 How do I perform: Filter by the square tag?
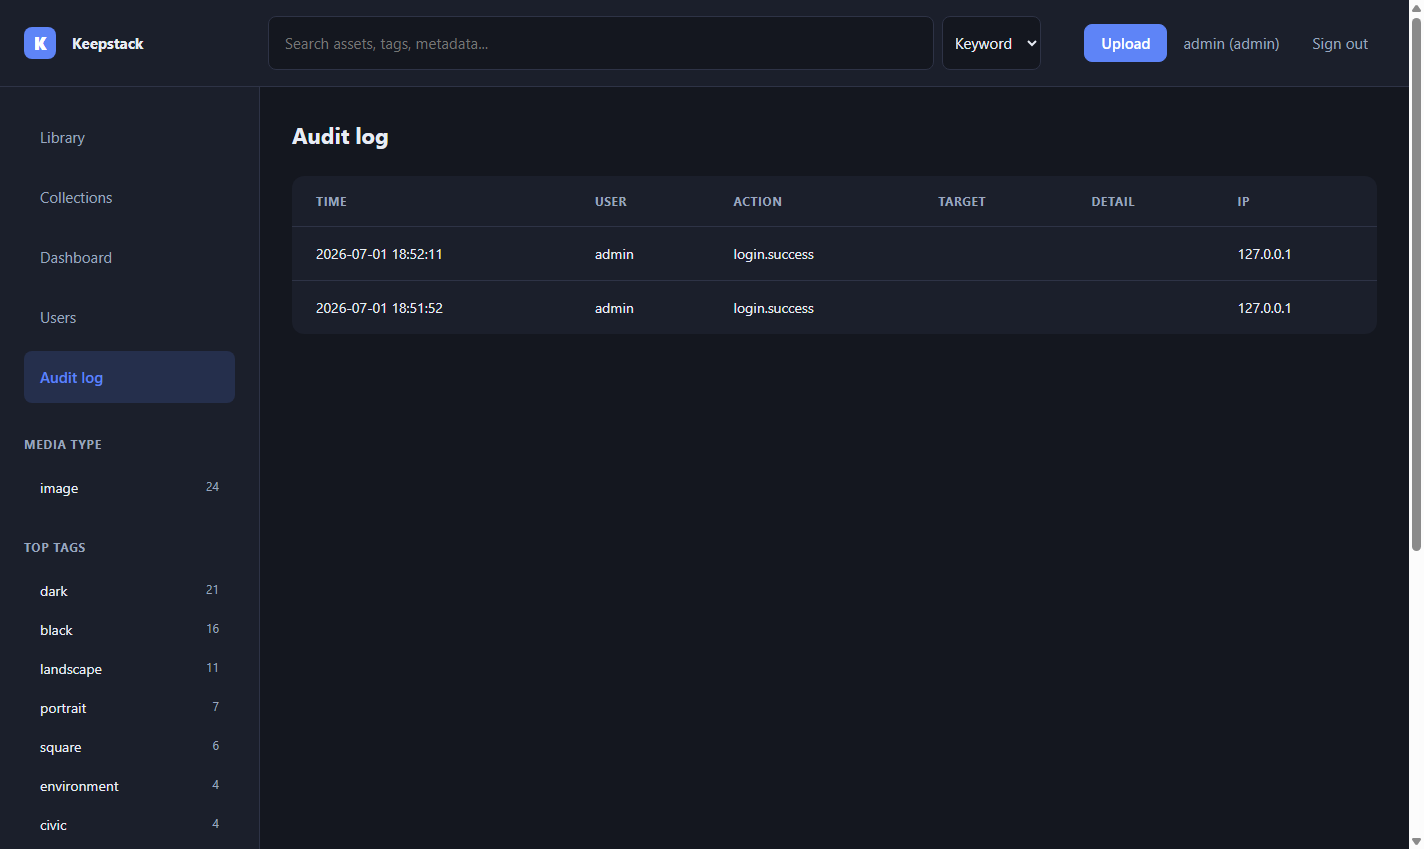coord(129,747)
